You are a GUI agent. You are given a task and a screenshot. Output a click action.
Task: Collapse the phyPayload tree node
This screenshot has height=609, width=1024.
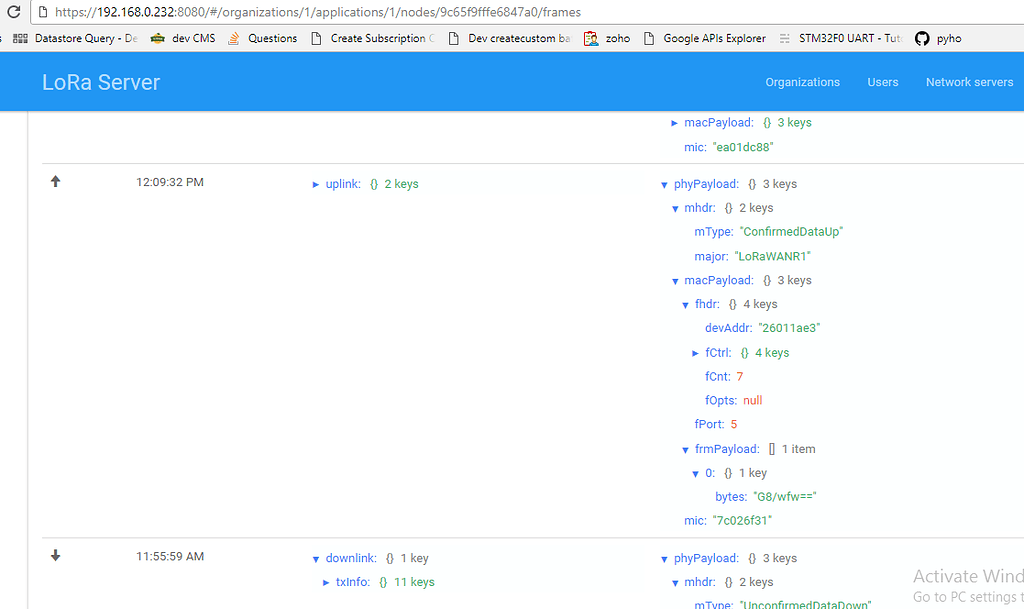pyautogui.click(x=664, y=183)
